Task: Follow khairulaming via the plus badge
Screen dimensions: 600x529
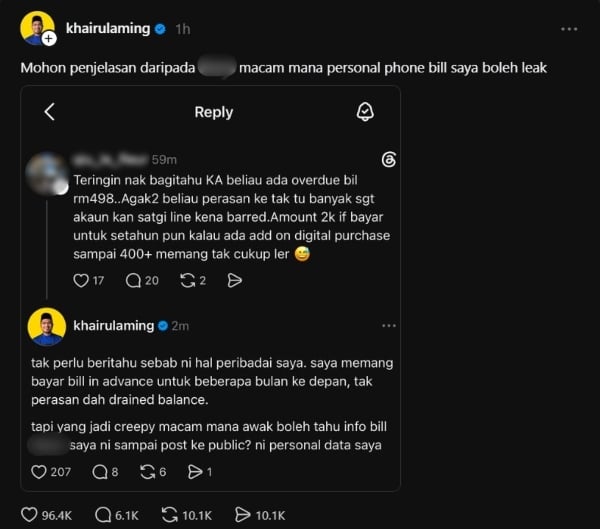Action: pos(49,38)
